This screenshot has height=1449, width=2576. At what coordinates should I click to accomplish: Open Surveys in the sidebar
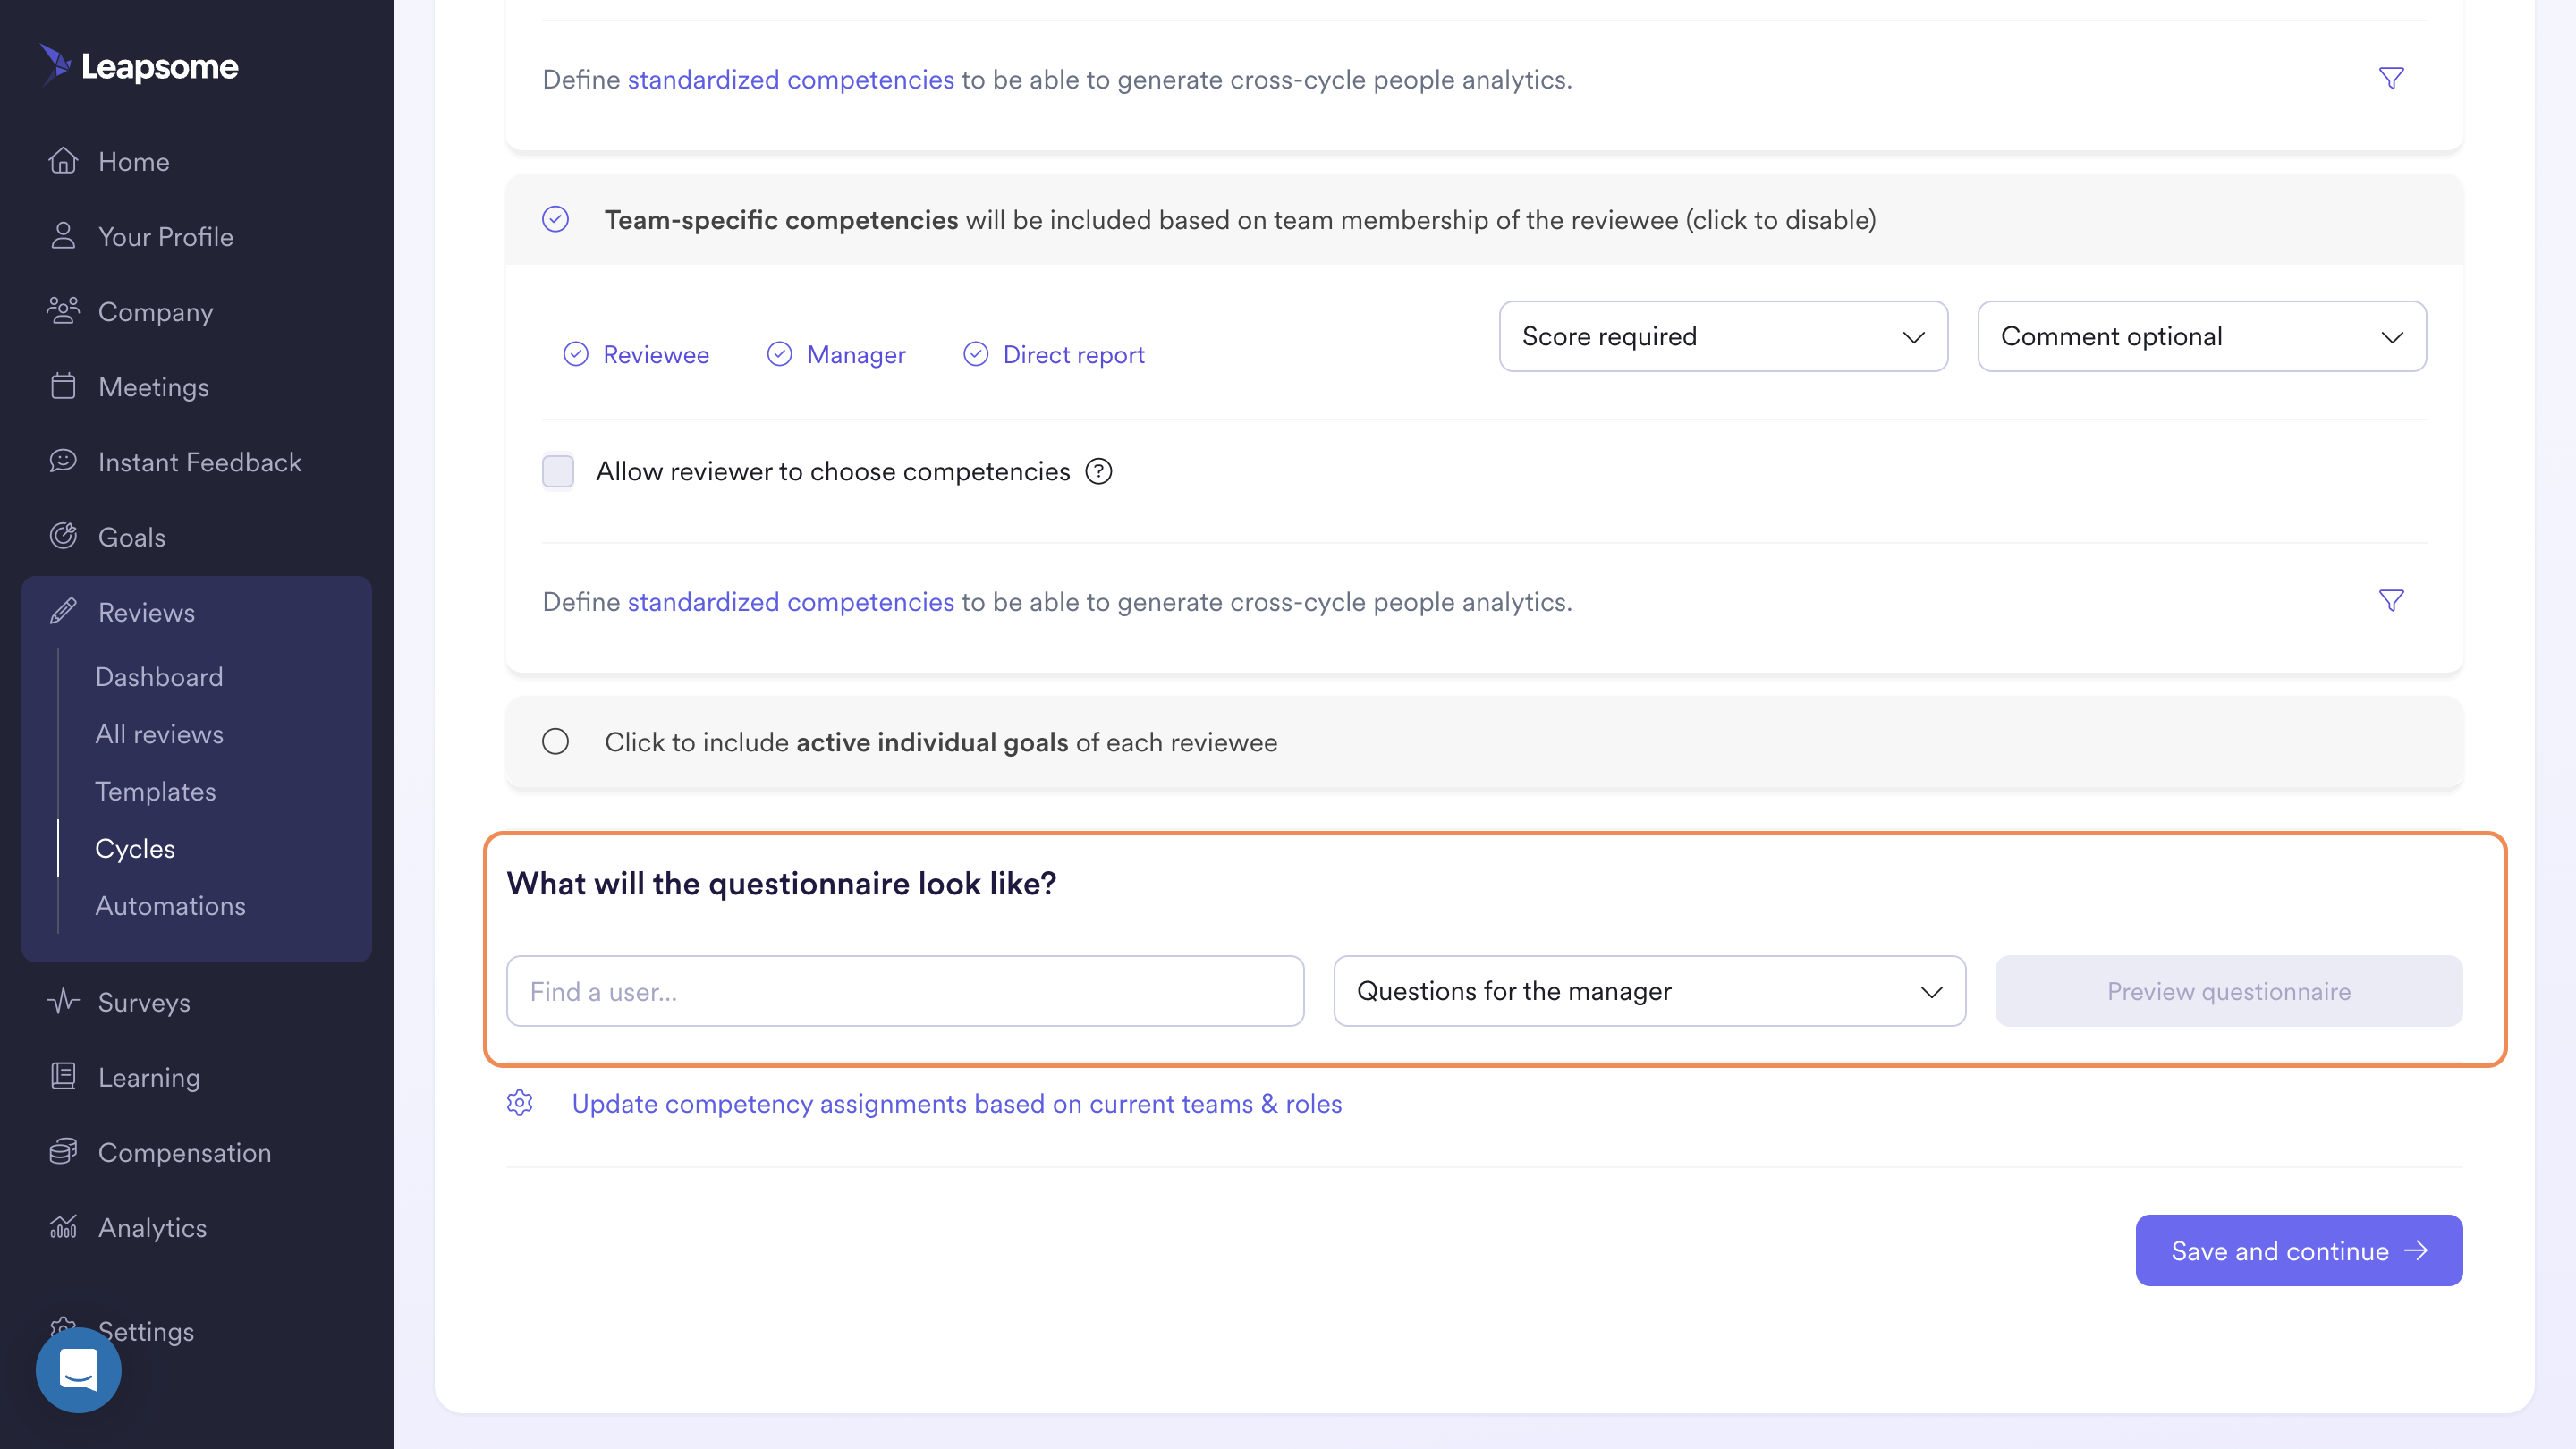144,1001
